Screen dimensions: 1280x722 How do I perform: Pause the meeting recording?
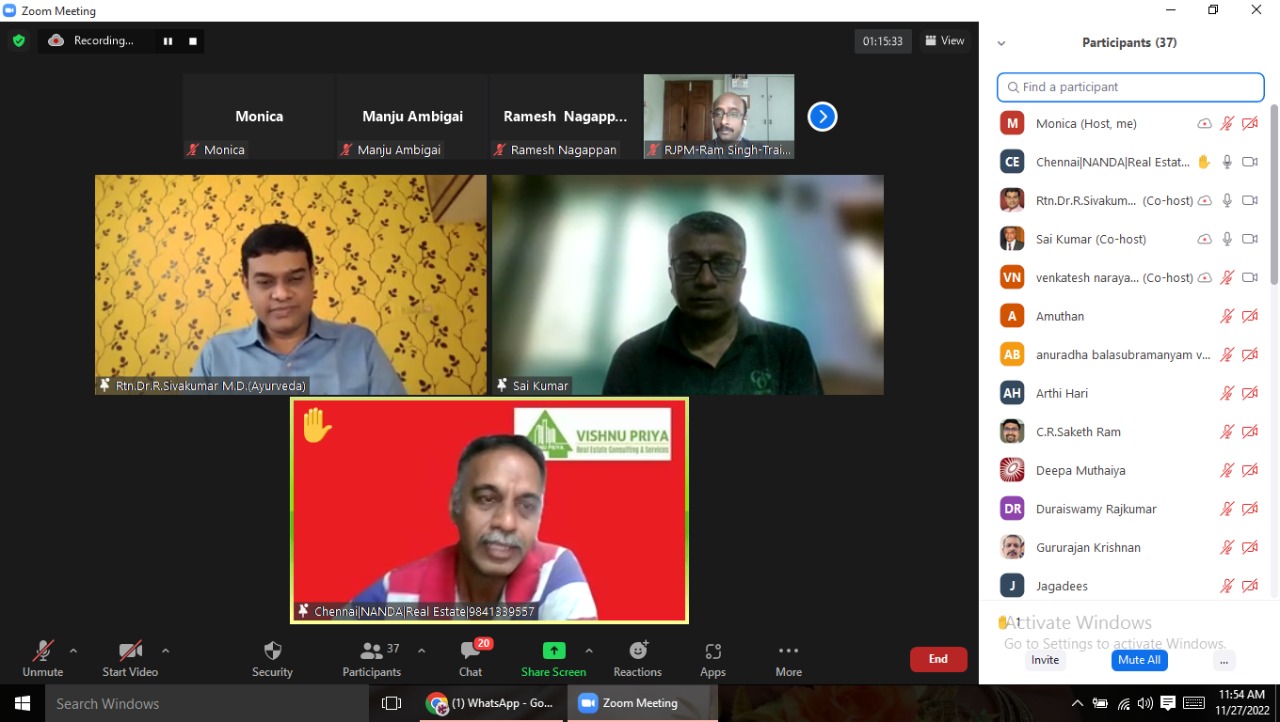coord(168,41)
